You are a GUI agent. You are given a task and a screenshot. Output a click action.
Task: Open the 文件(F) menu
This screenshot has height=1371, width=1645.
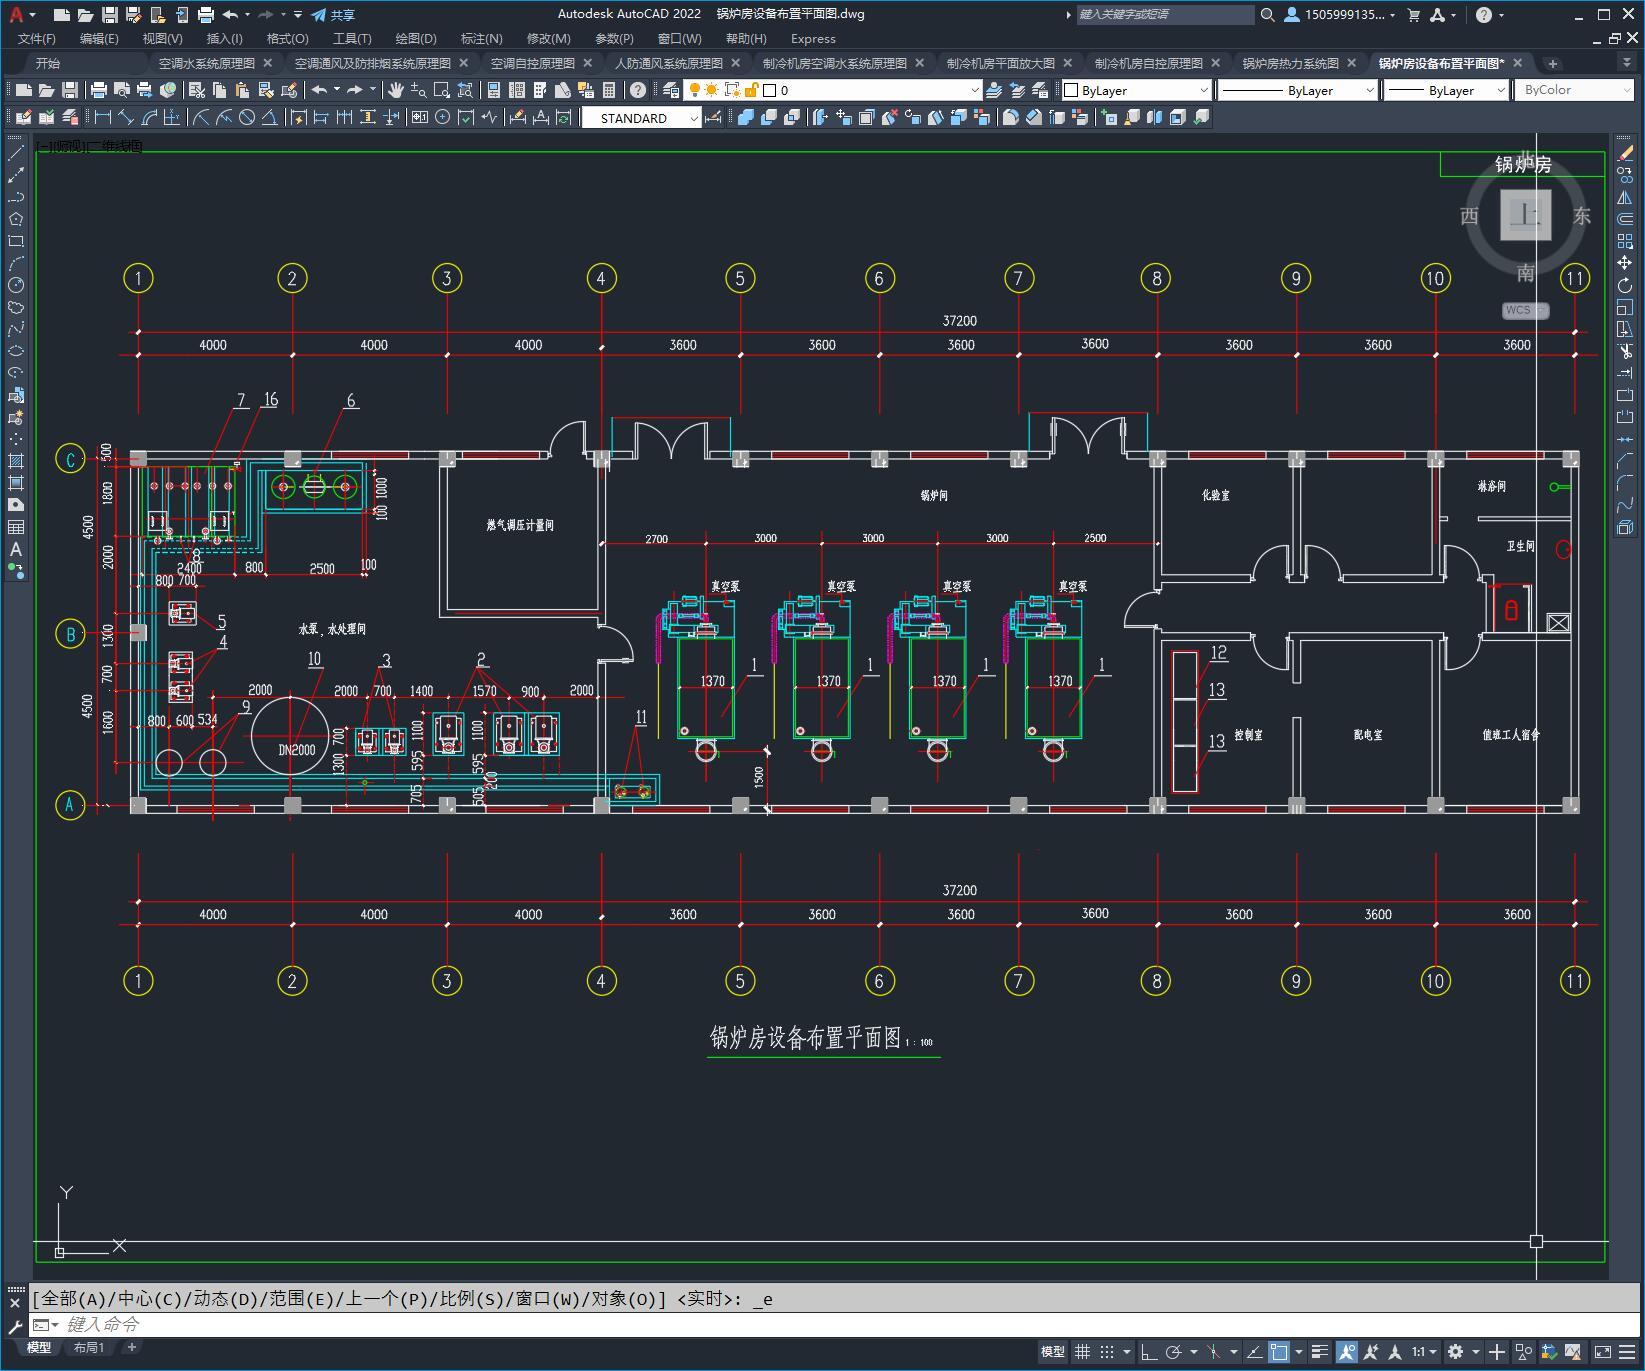(37, 38)
